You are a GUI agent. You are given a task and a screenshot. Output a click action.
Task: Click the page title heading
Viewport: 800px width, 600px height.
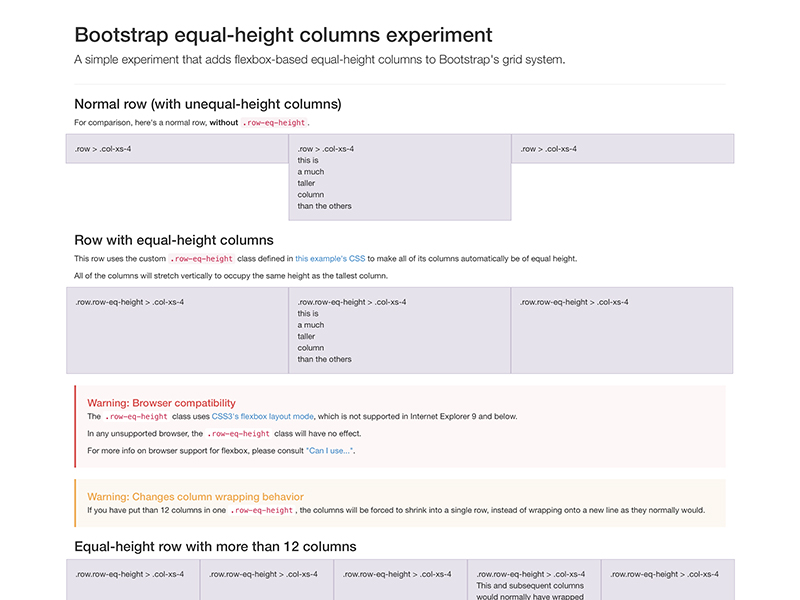(283, 35)
